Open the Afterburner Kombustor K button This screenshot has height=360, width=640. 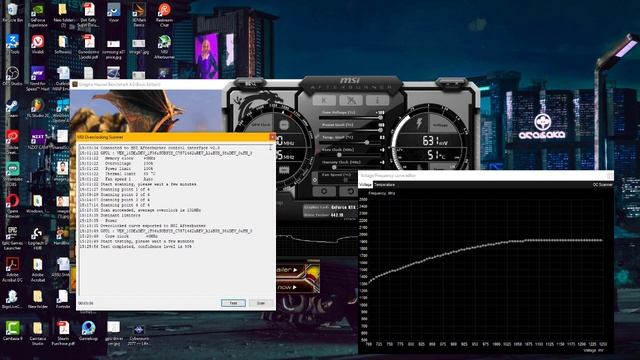(324, 100)
